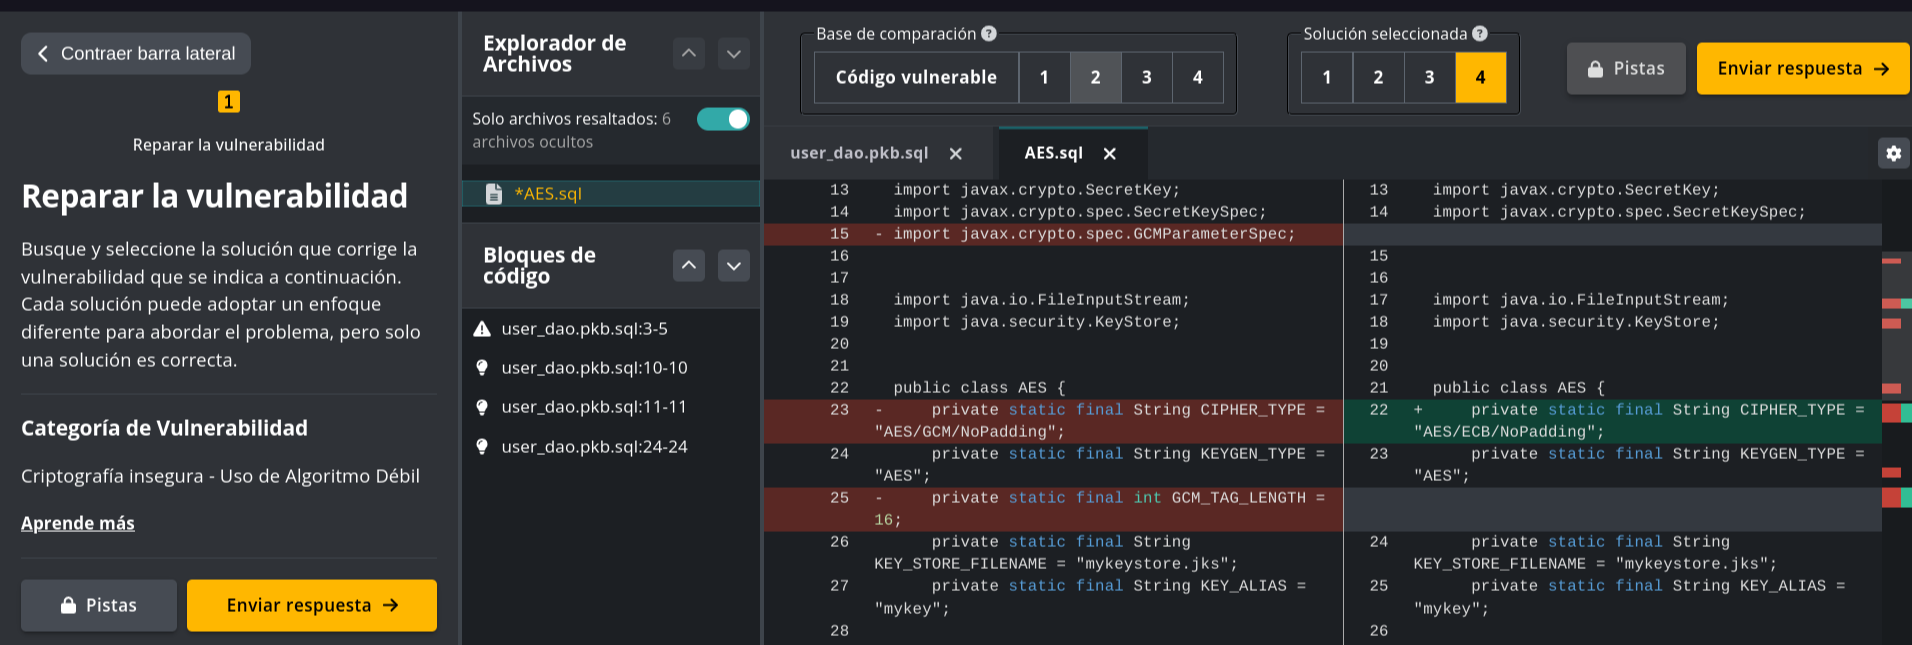This screenshot has height=645, width=1912.
Task: Go to previous code block with up chevron
Action: point(689,265)
